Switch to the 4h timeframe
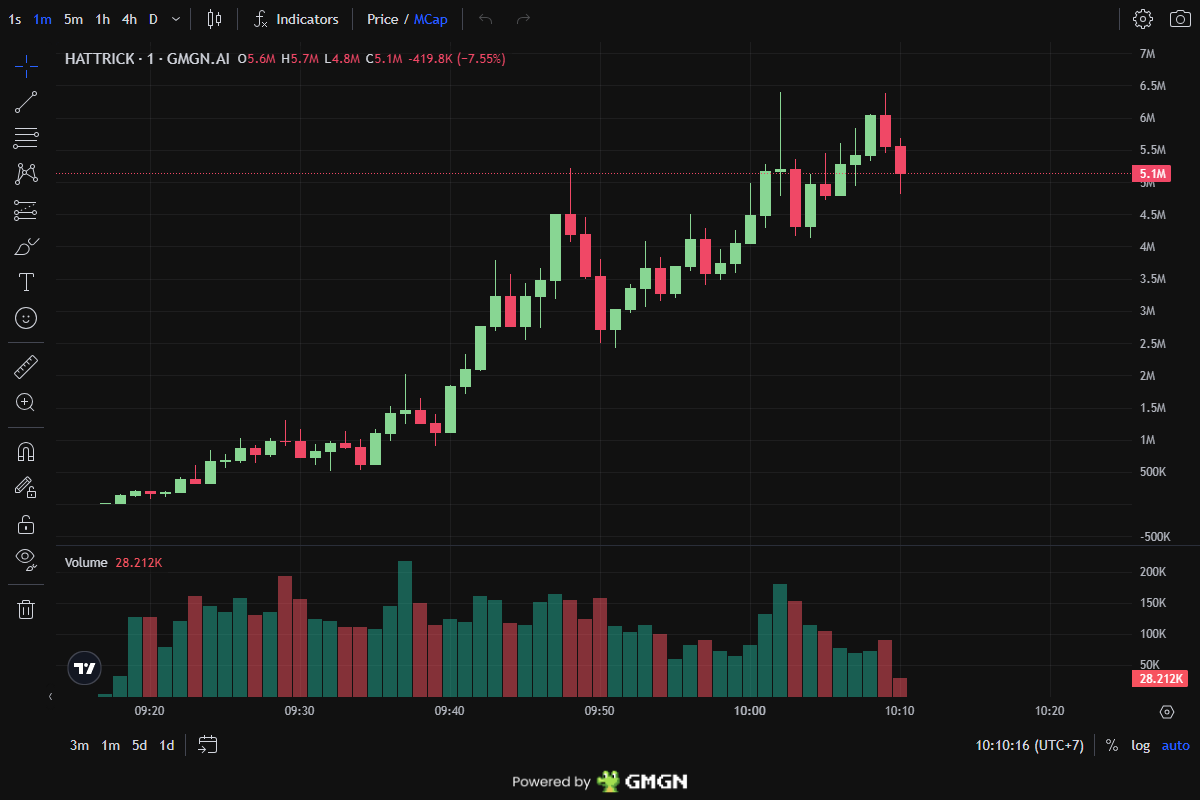1200x800 pixels. tap(129, 19)
